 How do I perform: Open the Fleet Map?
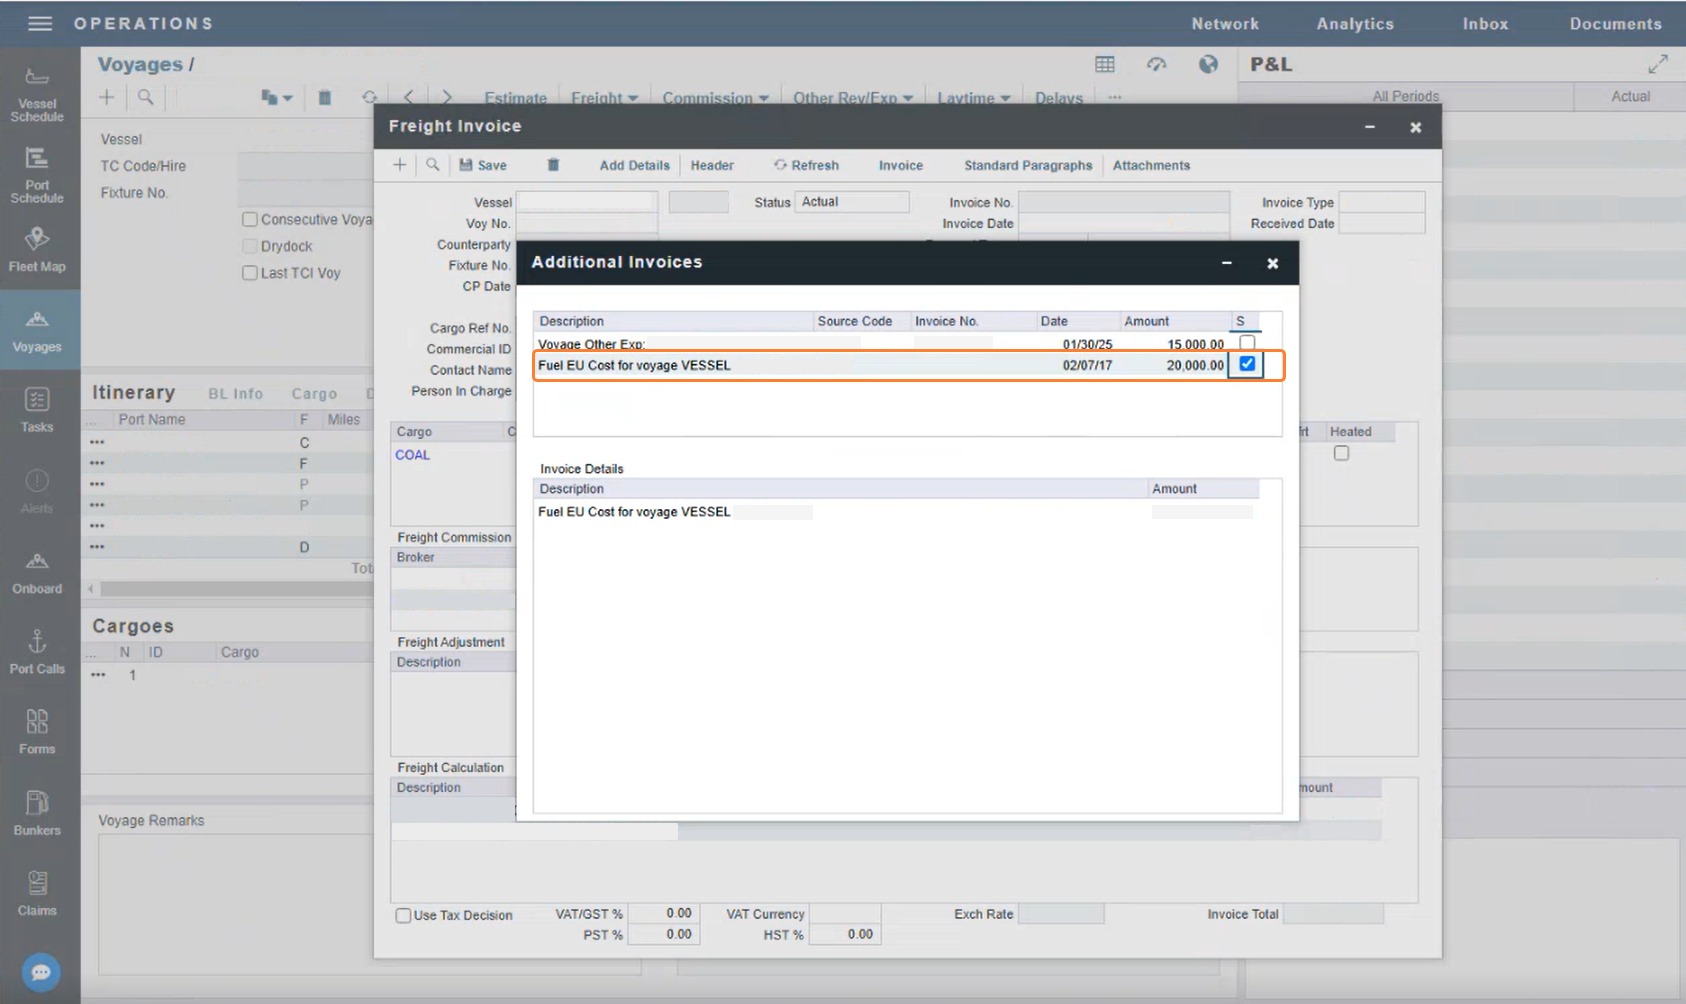[x=38, y=250]
